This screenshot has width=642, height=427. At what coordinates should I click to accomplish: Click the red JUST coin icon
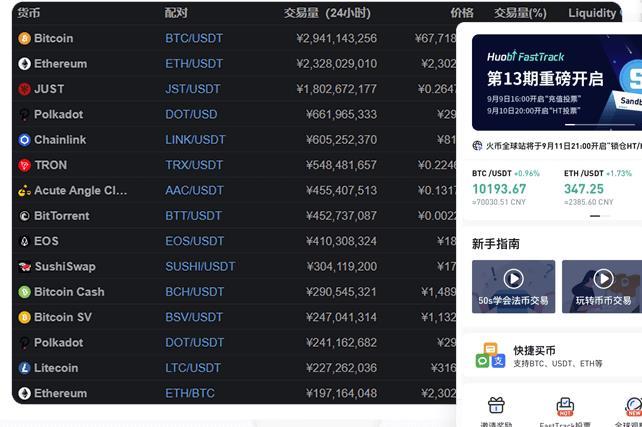[x=25, y=89]
